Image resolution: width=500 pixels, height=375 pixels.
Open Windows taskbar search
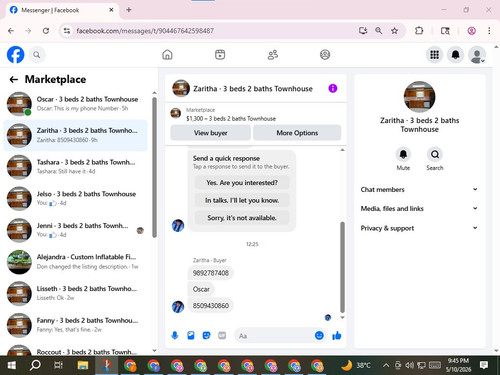[x=35, y=365]
